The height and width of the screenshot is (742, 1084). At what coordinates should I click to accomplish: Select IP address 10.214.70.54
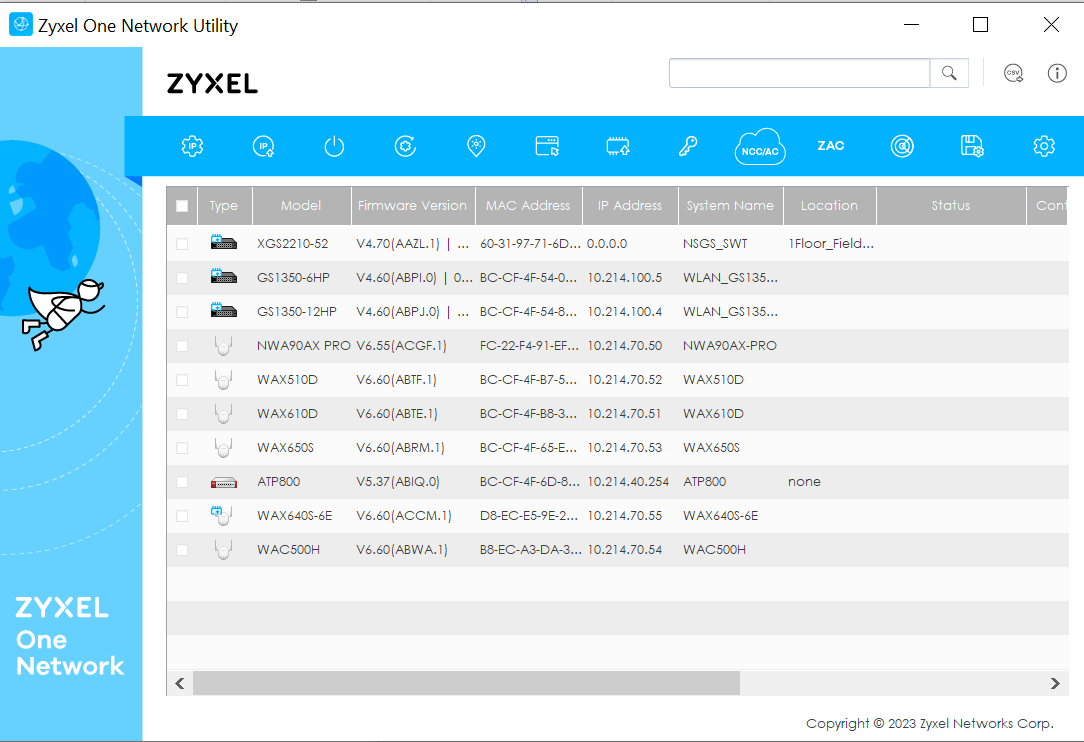coord(624,550)
